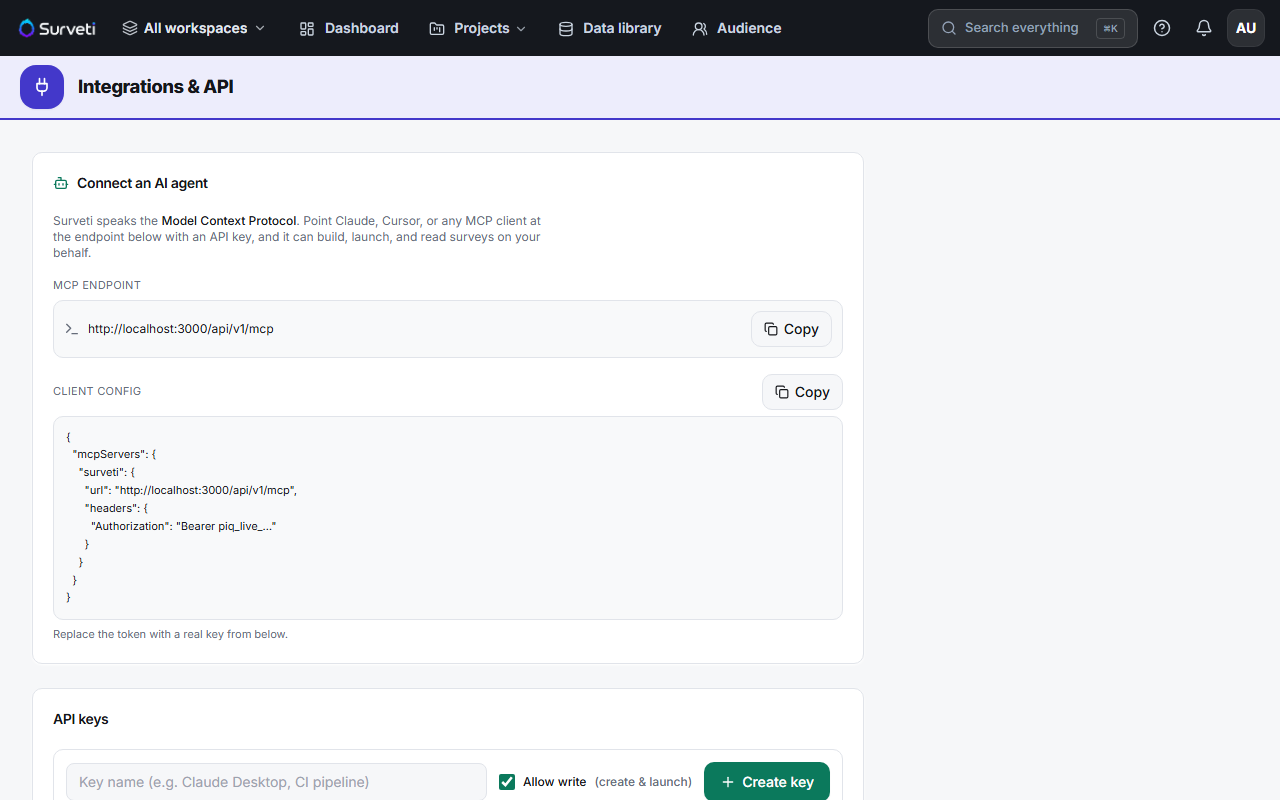Open the AU user avatar menu

click(x=1246, y=28)
